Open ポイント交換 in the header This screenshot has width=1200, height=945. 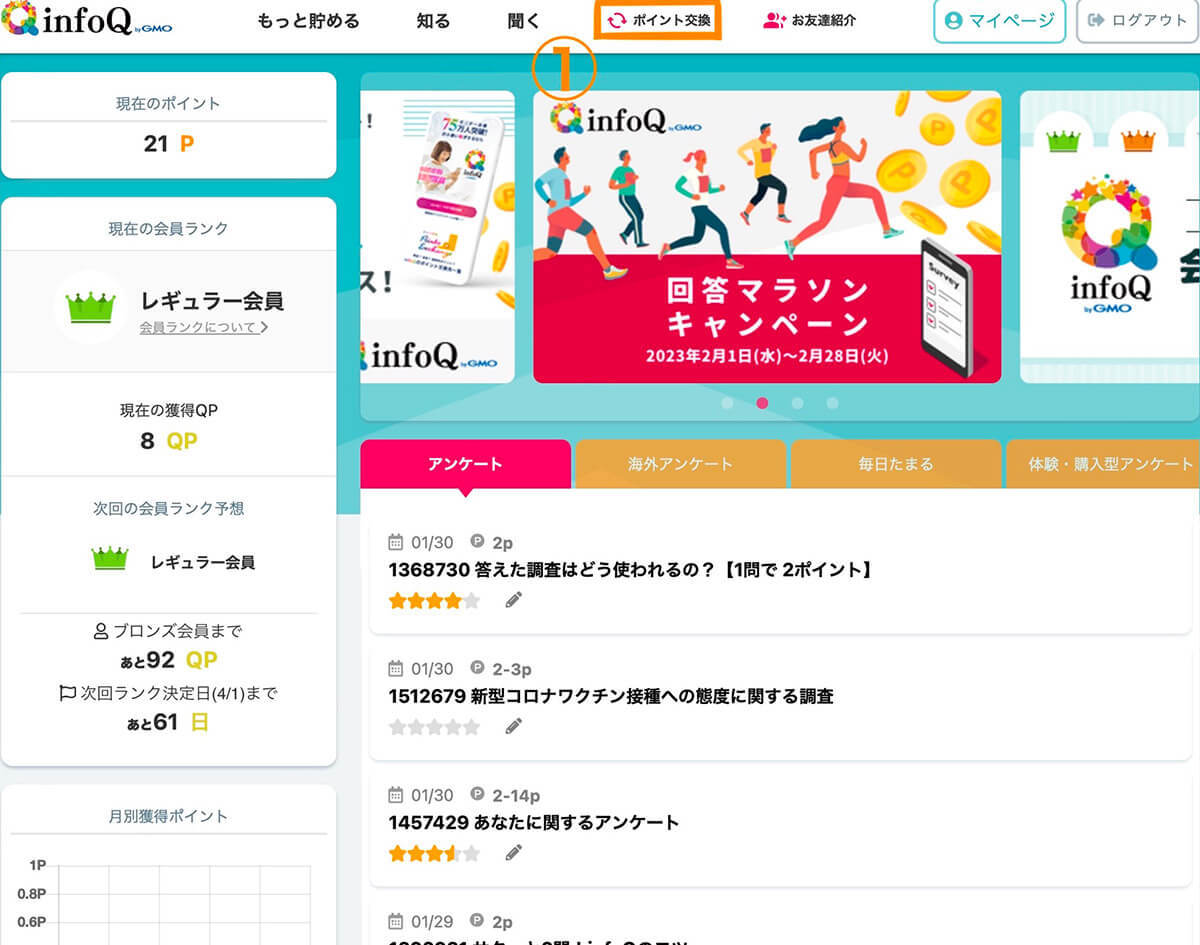658,20
